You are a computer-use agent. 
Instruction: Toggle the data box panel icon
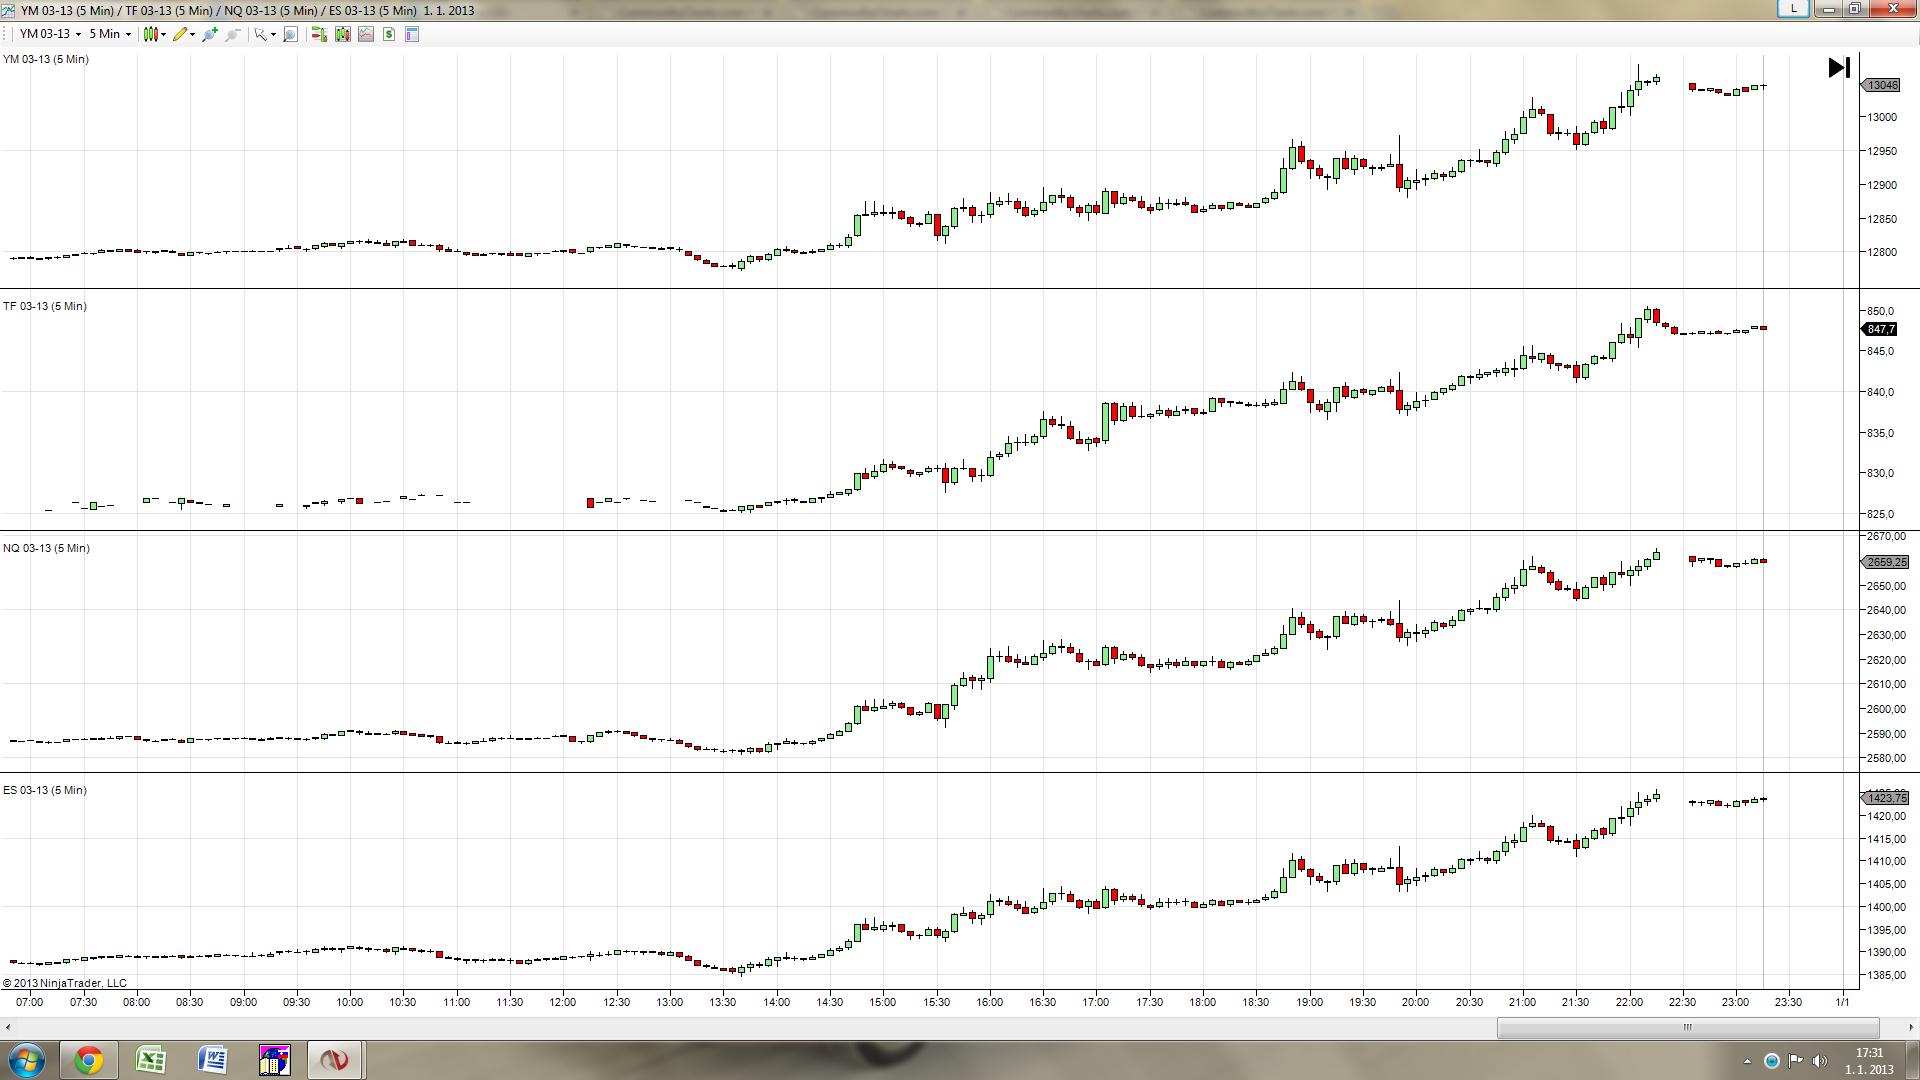point(412,34)
